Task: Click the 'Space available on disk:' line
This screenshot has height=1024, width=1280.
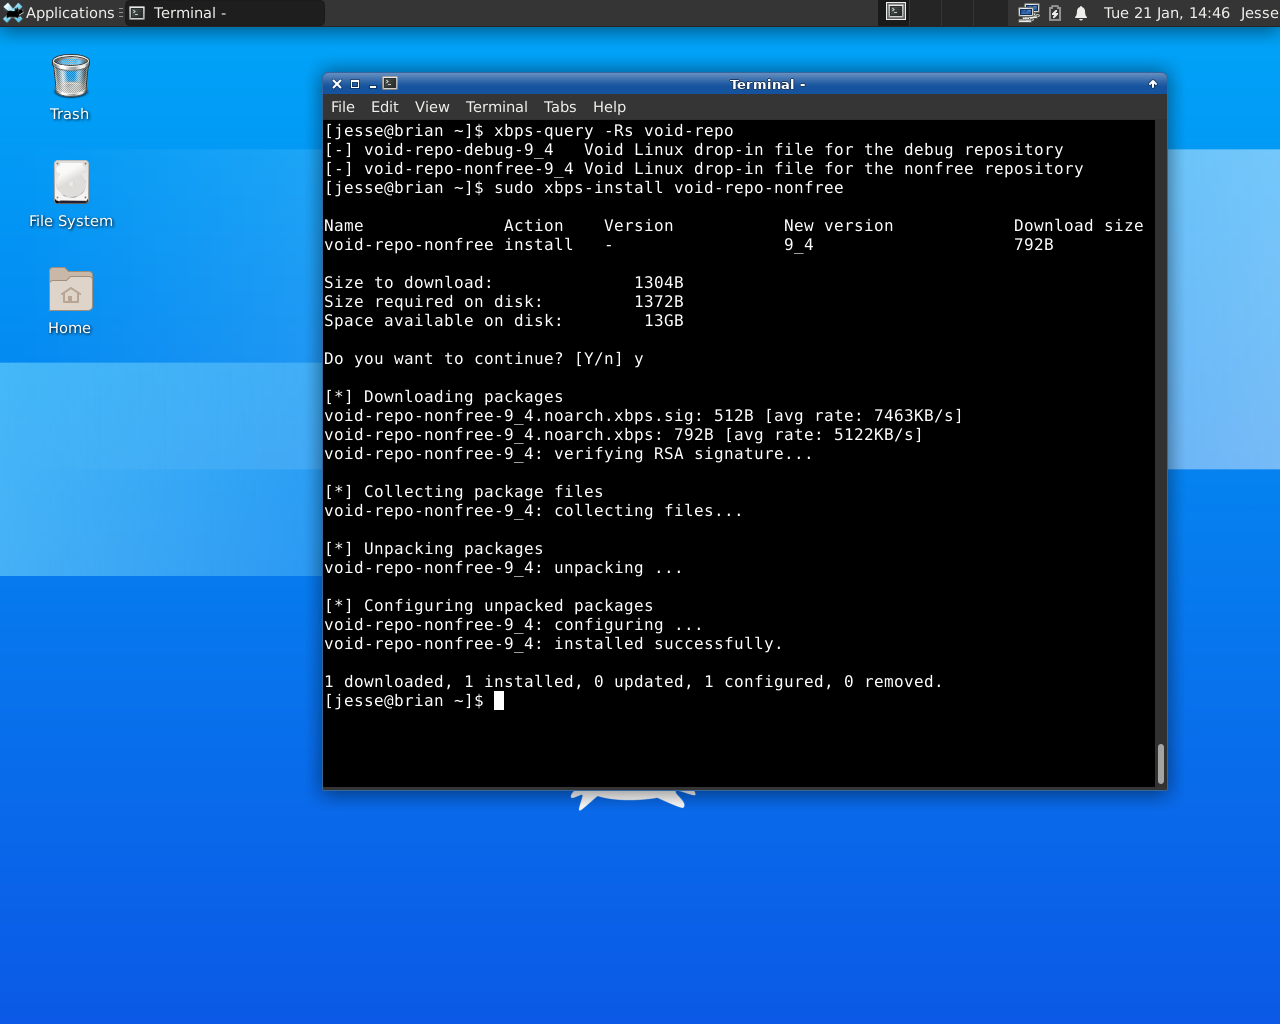Action: coord(504,321)
